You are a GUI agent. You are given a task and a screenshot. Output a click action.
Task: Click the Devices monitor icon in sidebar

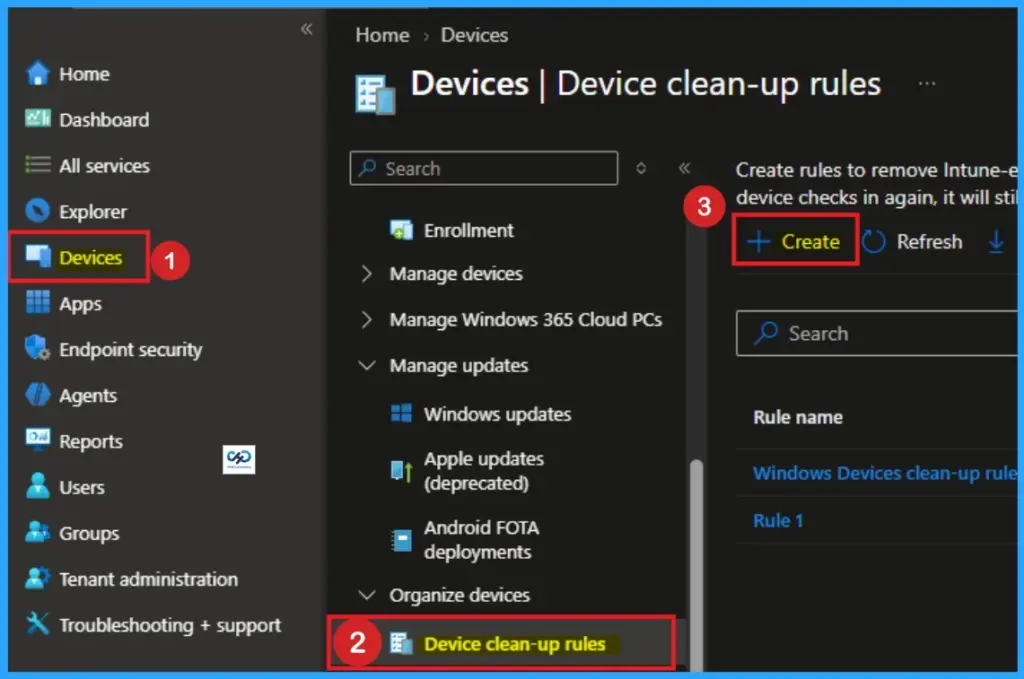[x=38, y=256]
